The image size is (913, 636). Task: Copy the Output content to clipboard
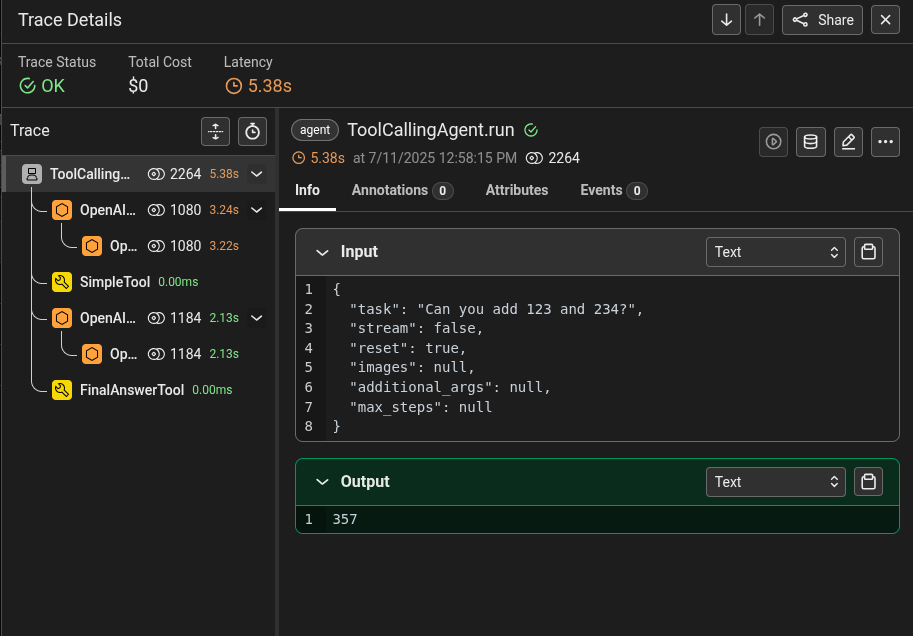click(x=868, y=482)
